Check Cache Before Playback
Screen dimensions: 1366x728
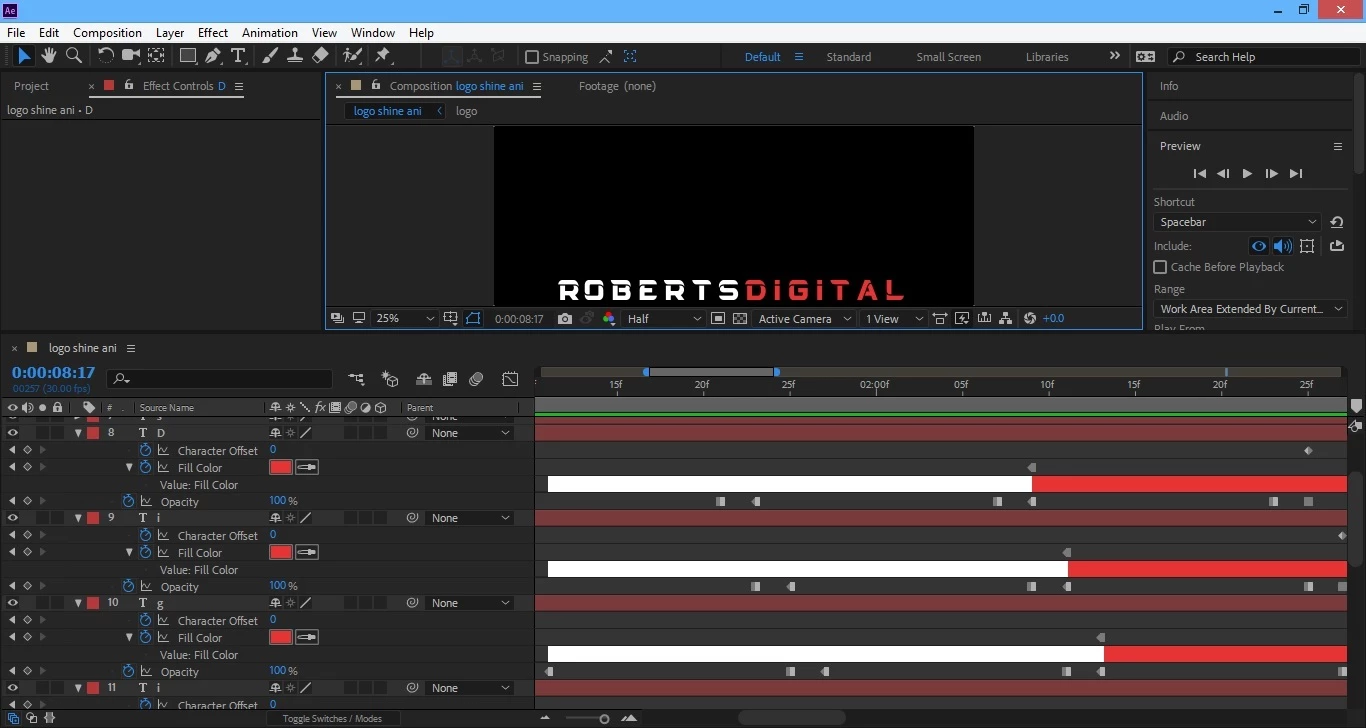1160,267
